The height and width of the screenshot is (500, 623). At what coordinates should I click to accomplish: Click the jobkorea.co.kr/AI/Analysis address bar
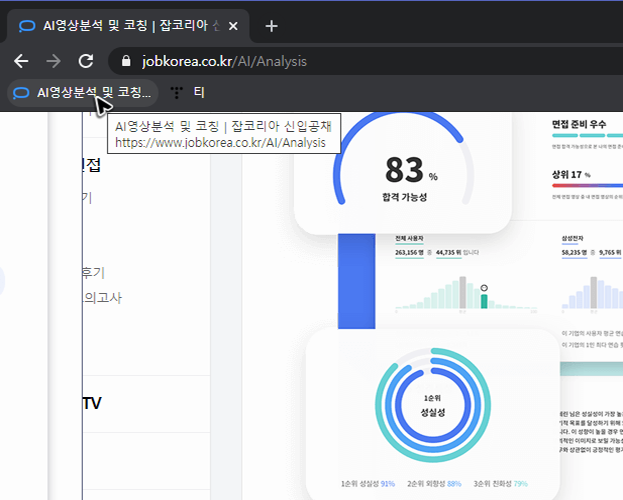[x=366, y=61]
